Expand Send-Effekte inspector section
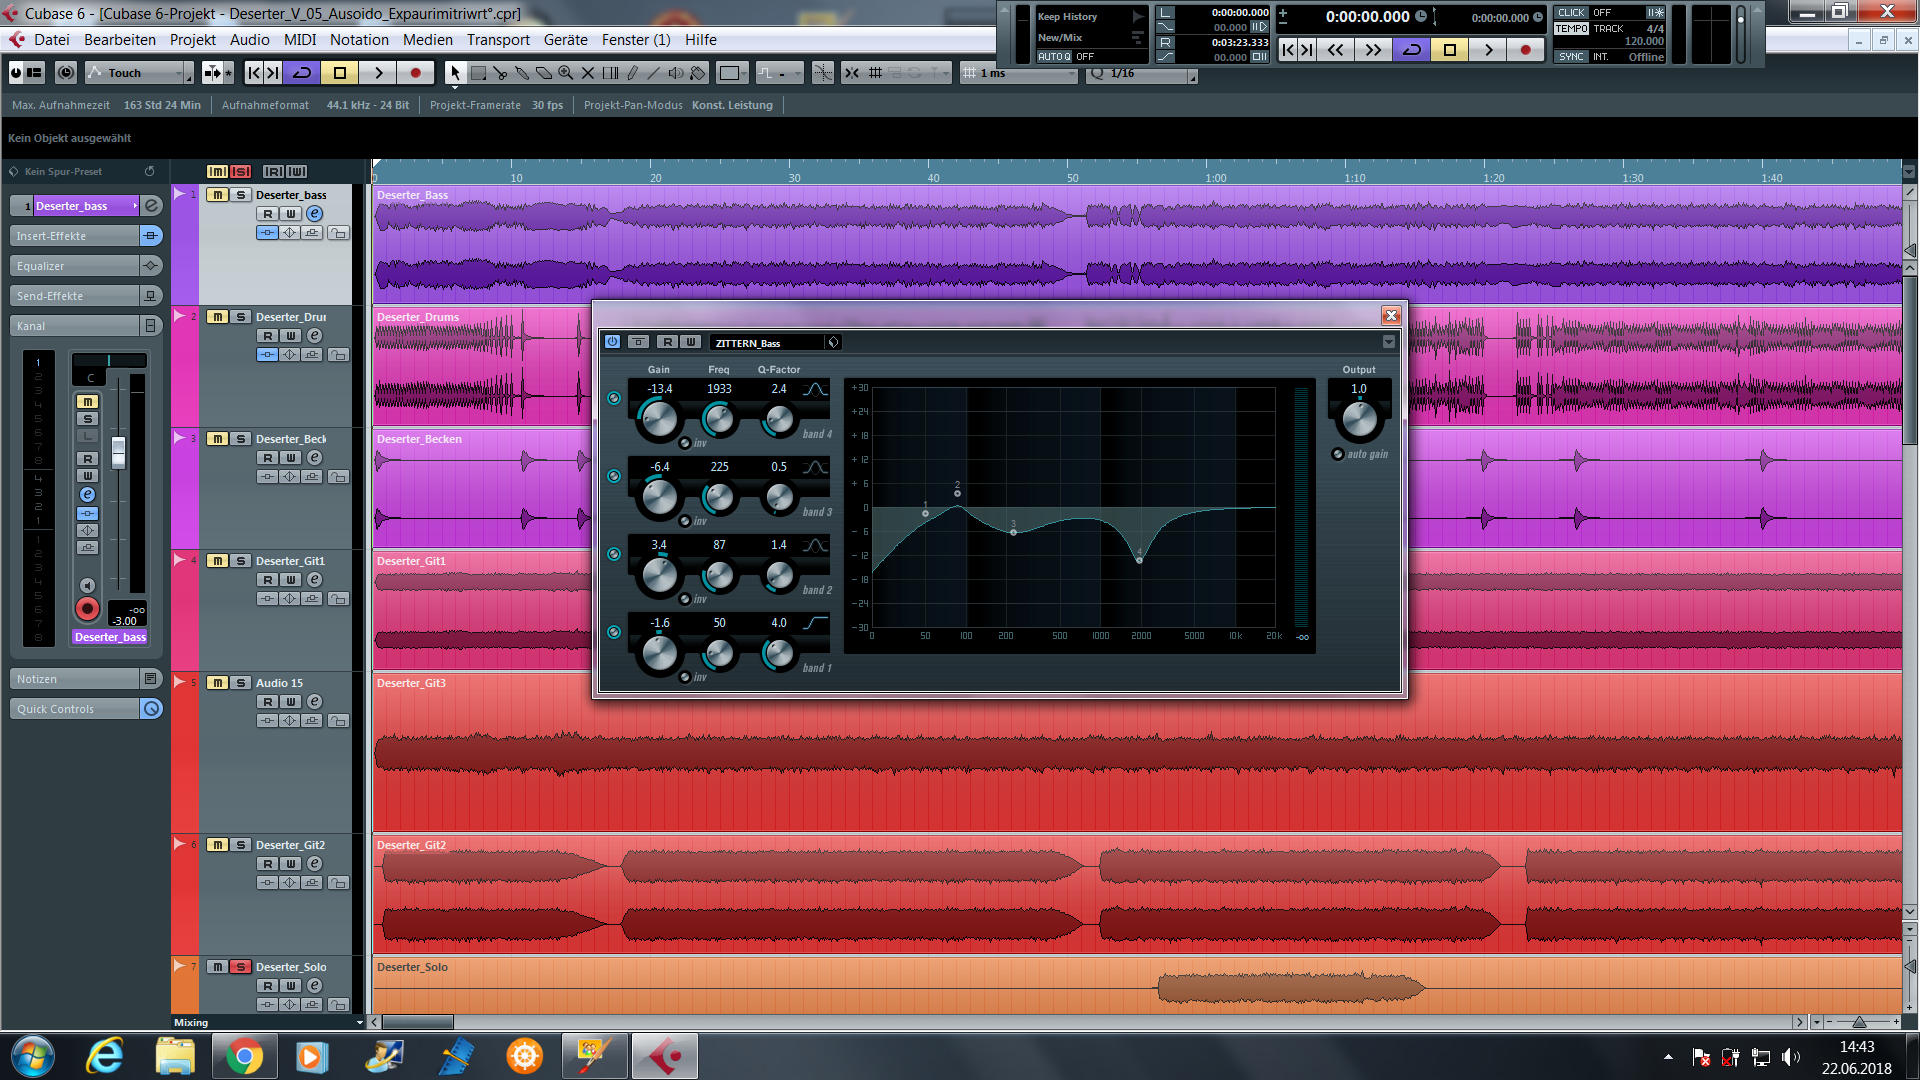The width and height of the screenshot is (1920, 1080). (75, 296)
